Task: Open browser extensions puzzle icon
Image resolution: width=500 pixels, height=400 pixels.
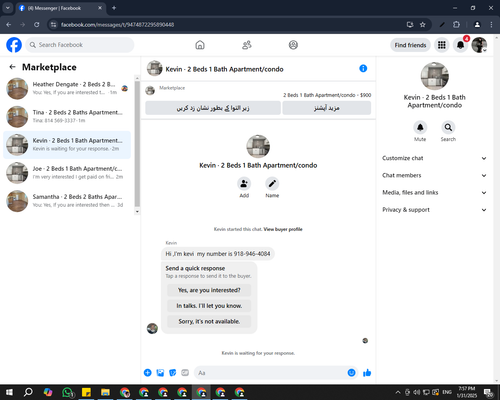Action: (456, 25)
